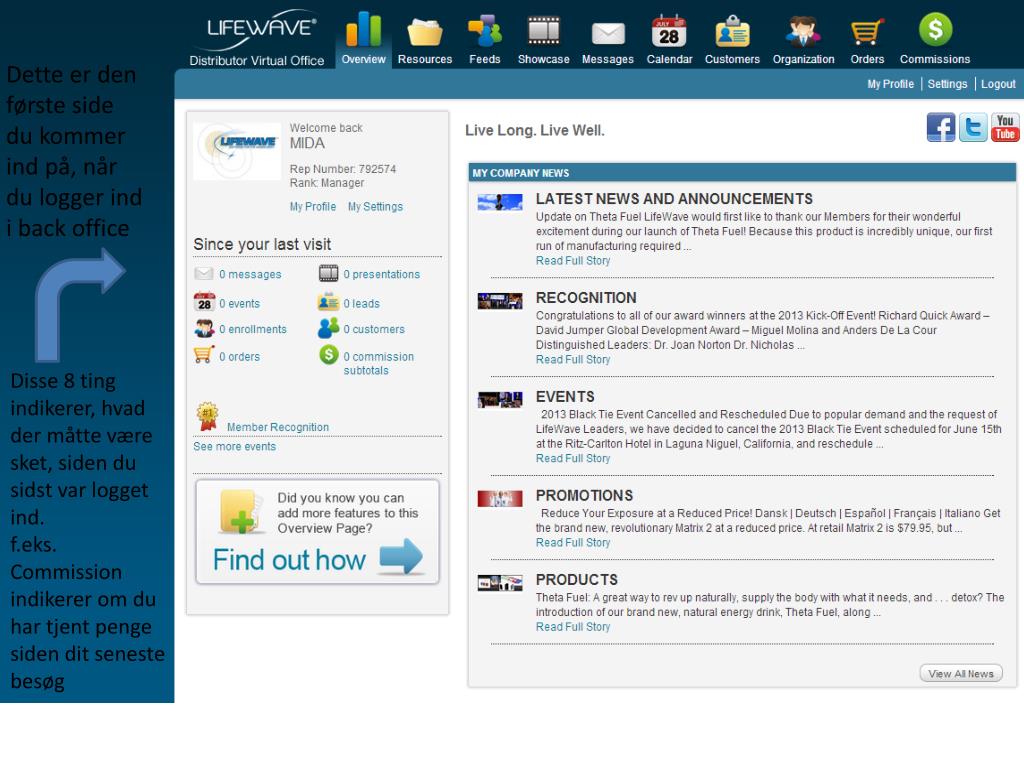Open My Profile link under Rank

tap(313, 206)
